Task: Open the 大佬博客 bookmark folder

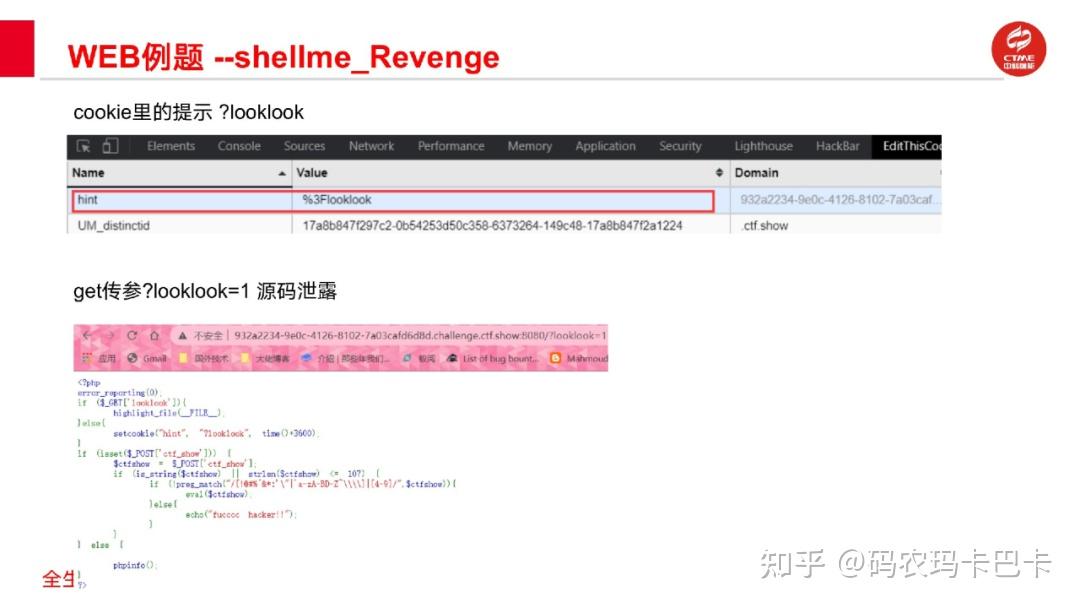Action: tap(265, 358)
